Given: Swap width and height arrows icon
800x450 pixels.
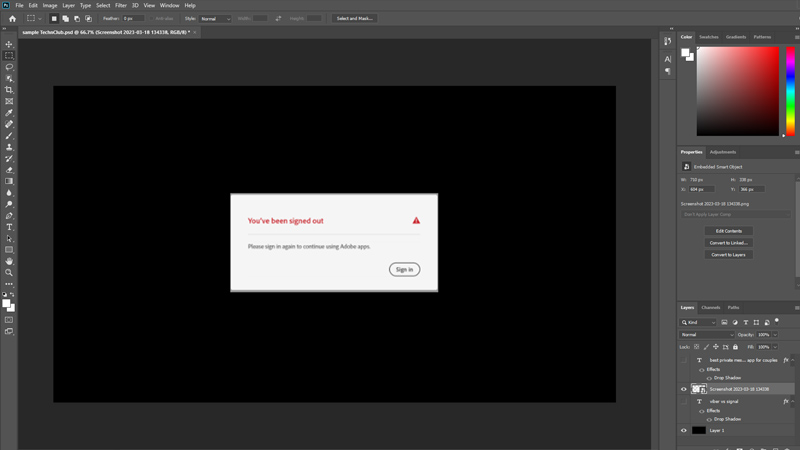Looking at the screenshot, I should click(x=278, y=18).
